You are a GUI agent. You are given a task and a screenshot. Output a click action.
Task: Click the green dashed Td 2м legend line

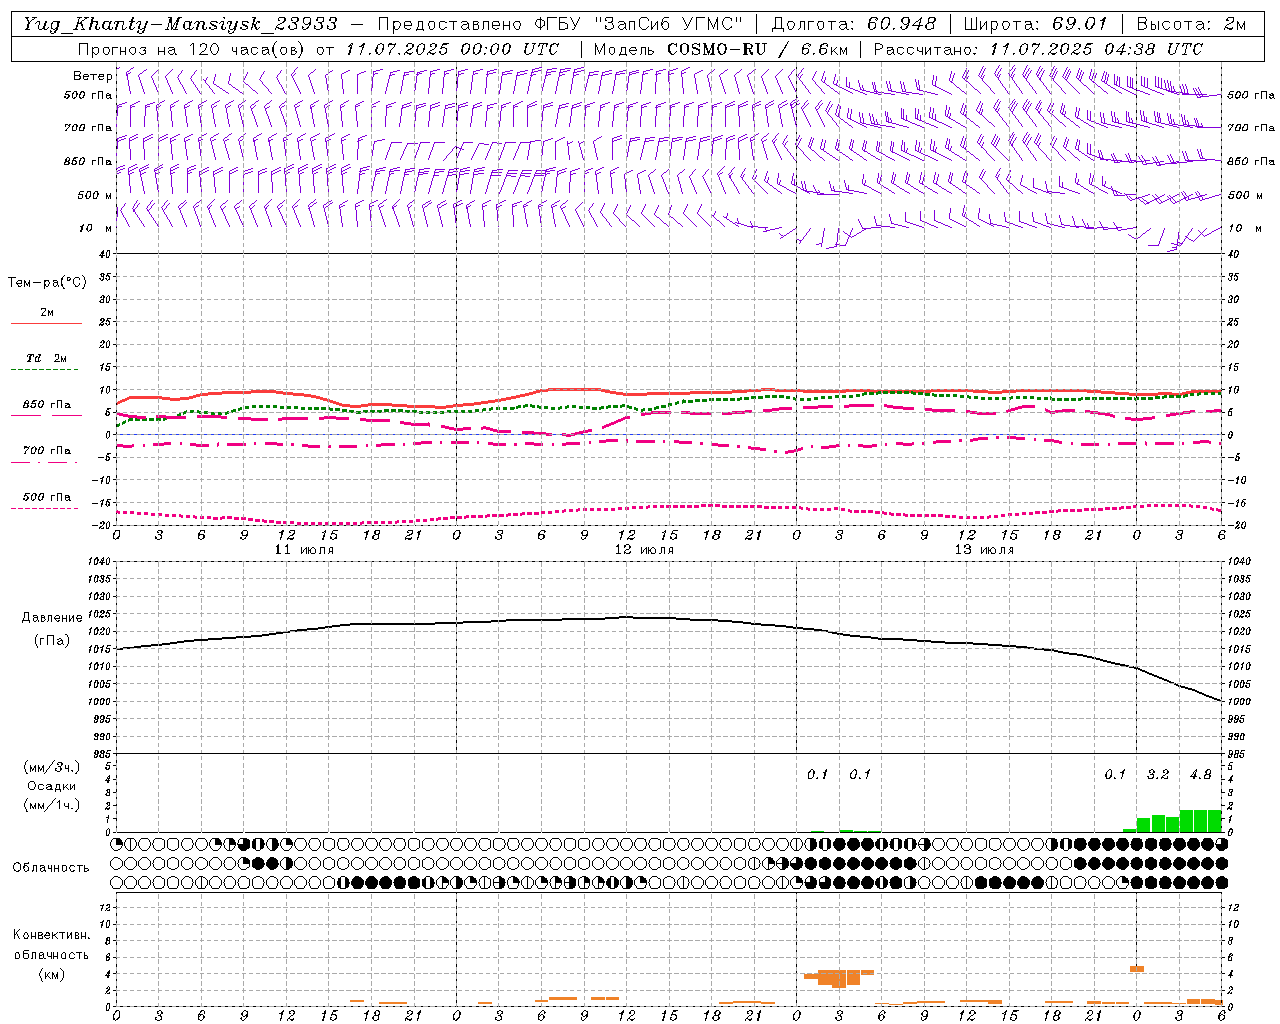tap(46, 370)
